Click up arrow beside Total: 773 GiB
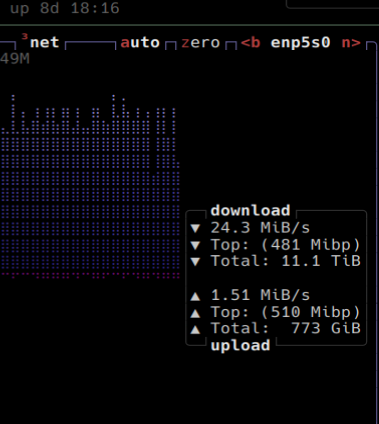This screenshot has width=379, height=424. 195,329
